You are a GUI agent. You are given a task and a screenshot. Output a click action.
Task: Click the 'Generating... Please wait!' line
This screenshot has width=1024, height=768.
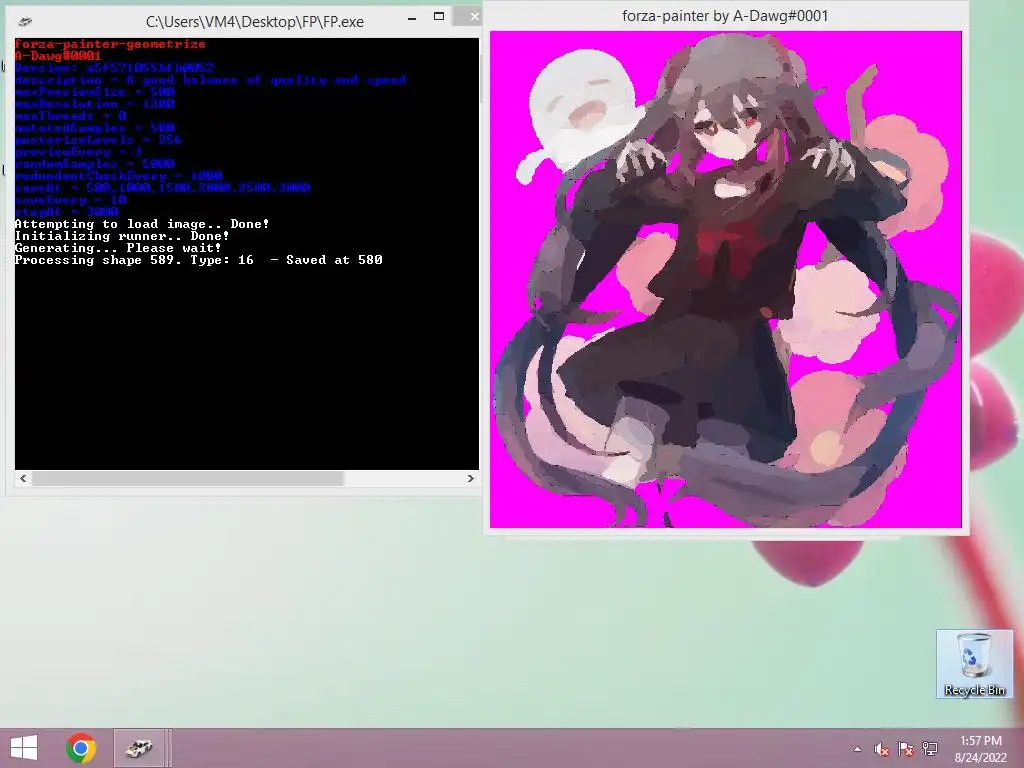point(118,248)
